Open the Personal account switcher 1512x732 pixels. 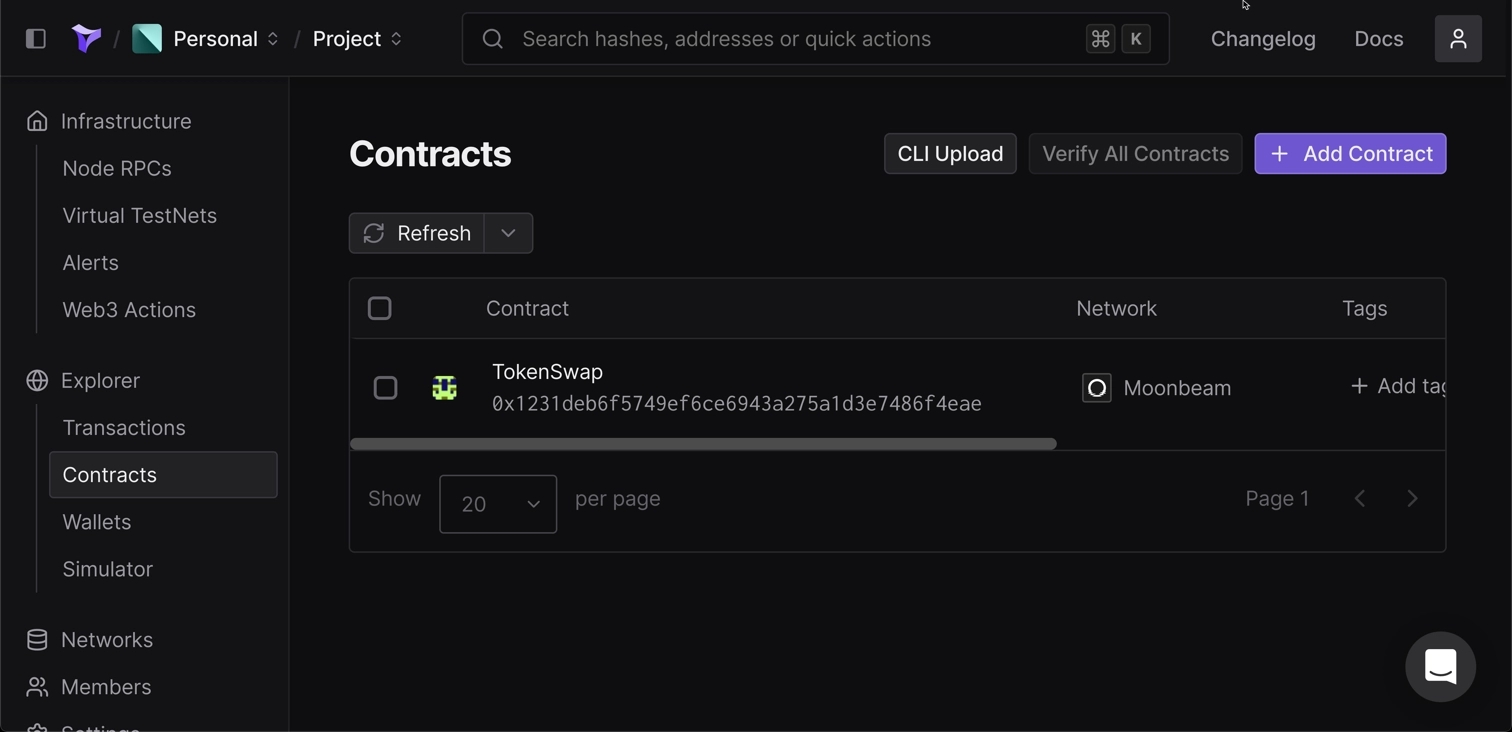[x=207, y=39]
